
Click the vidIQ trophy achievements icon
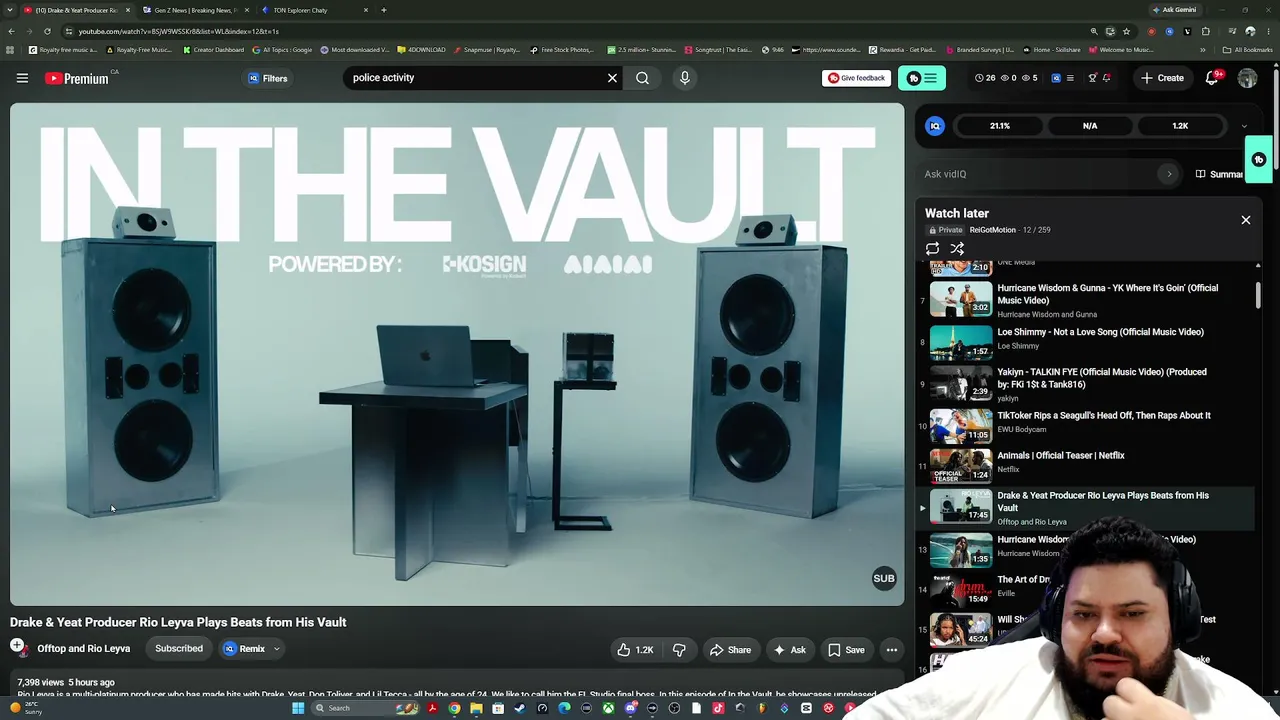coord(1092,78)
